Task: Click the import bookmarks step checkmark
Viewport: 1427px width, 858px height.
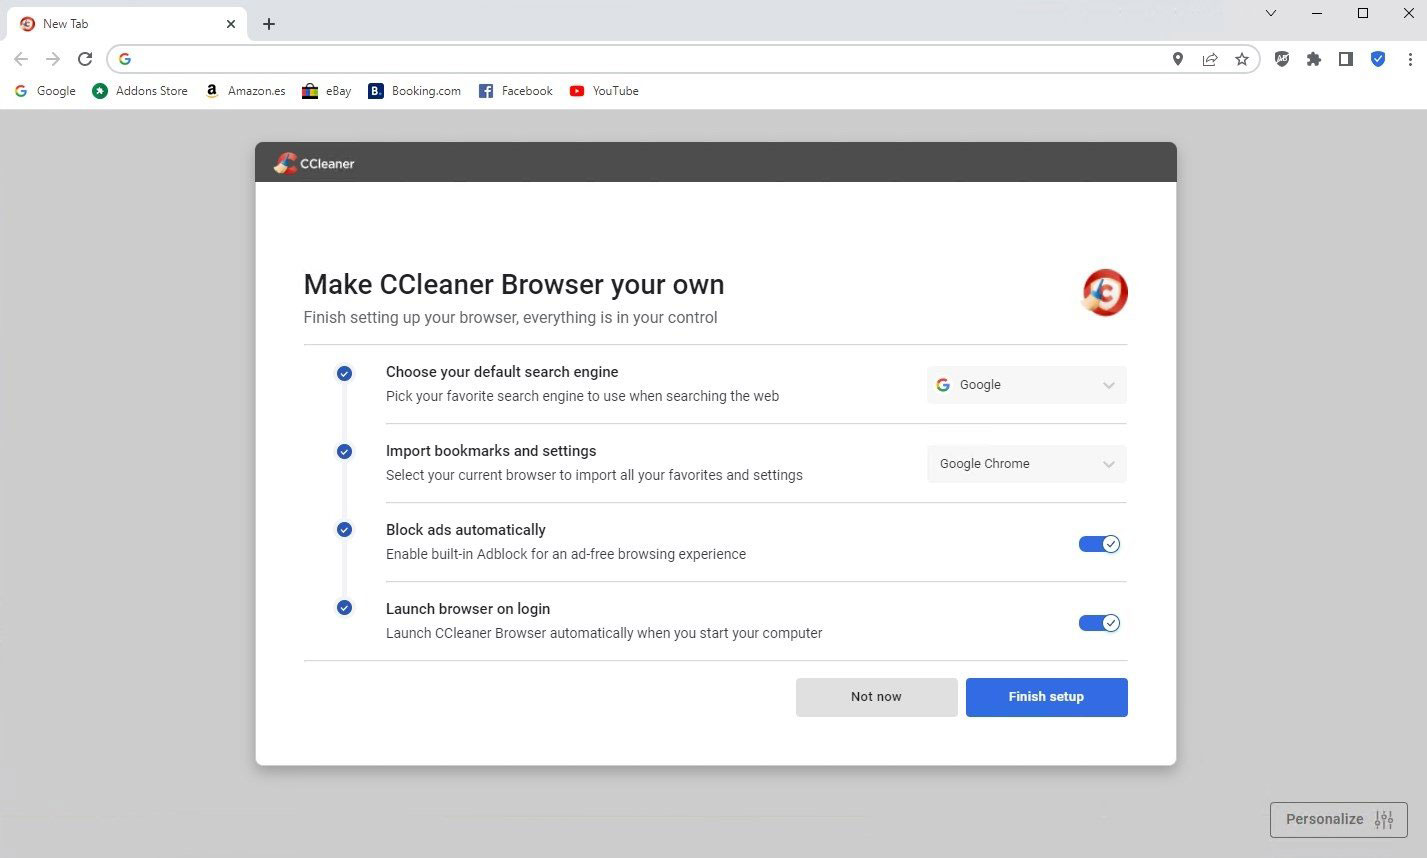Action: (x=344, y=452)
